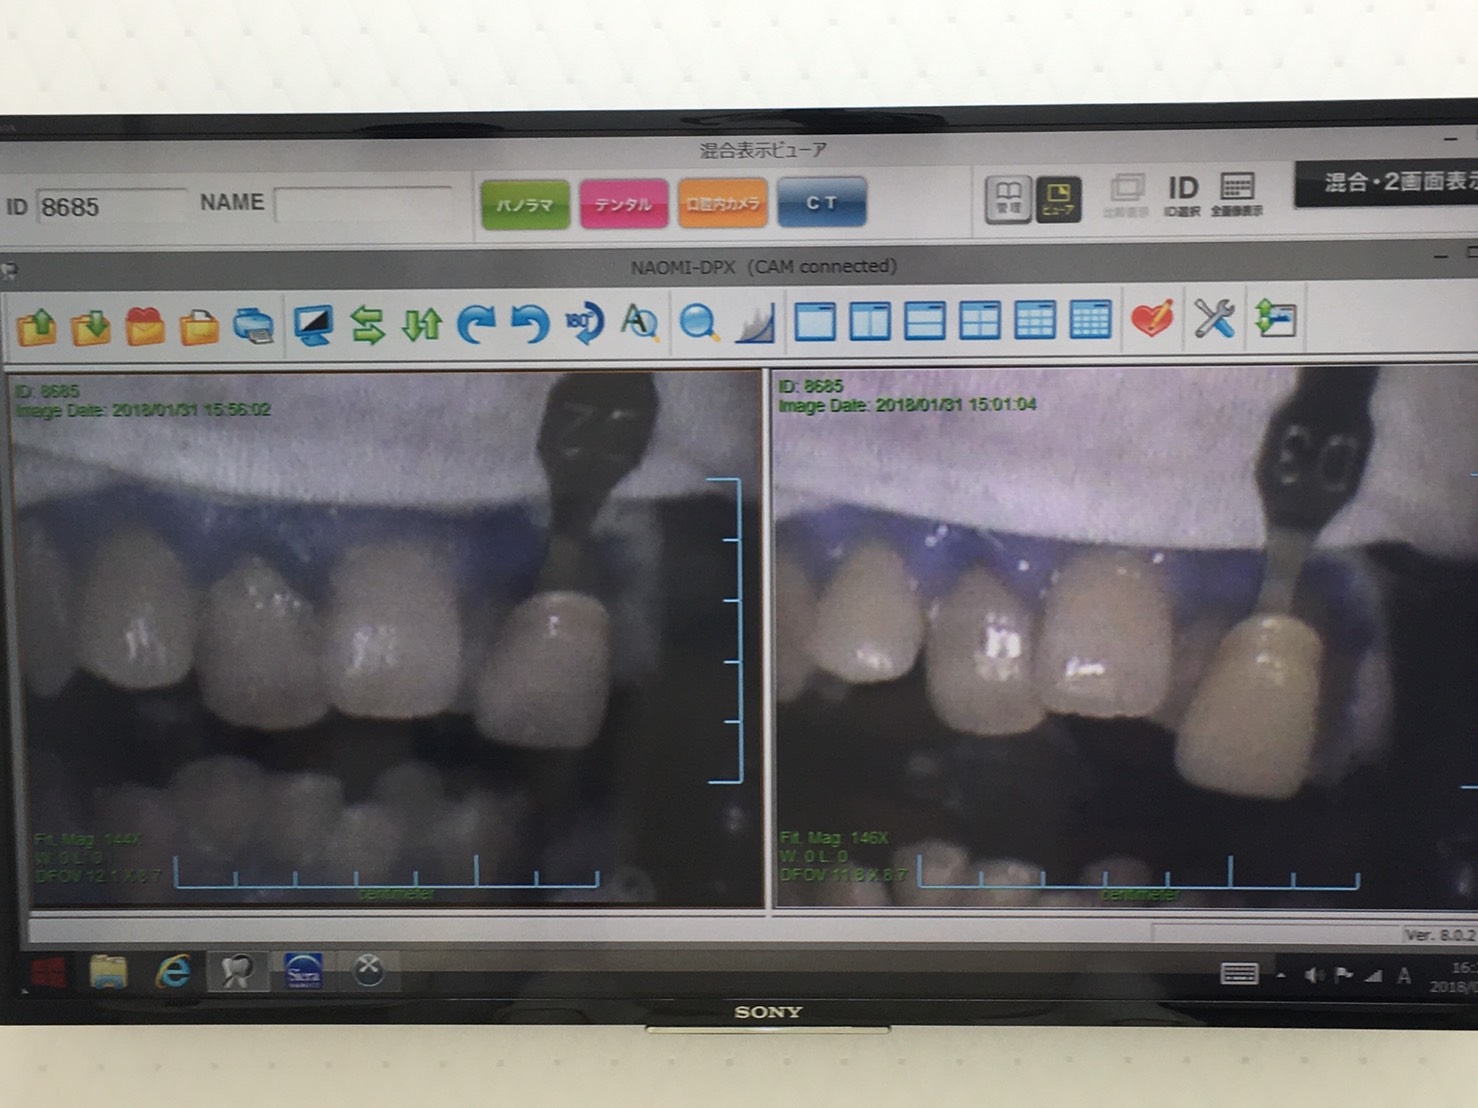Flip image horizontally with green arrows icon
Screen dimensions: 1478x1108
pyautogui.click(x=367, y=325)
